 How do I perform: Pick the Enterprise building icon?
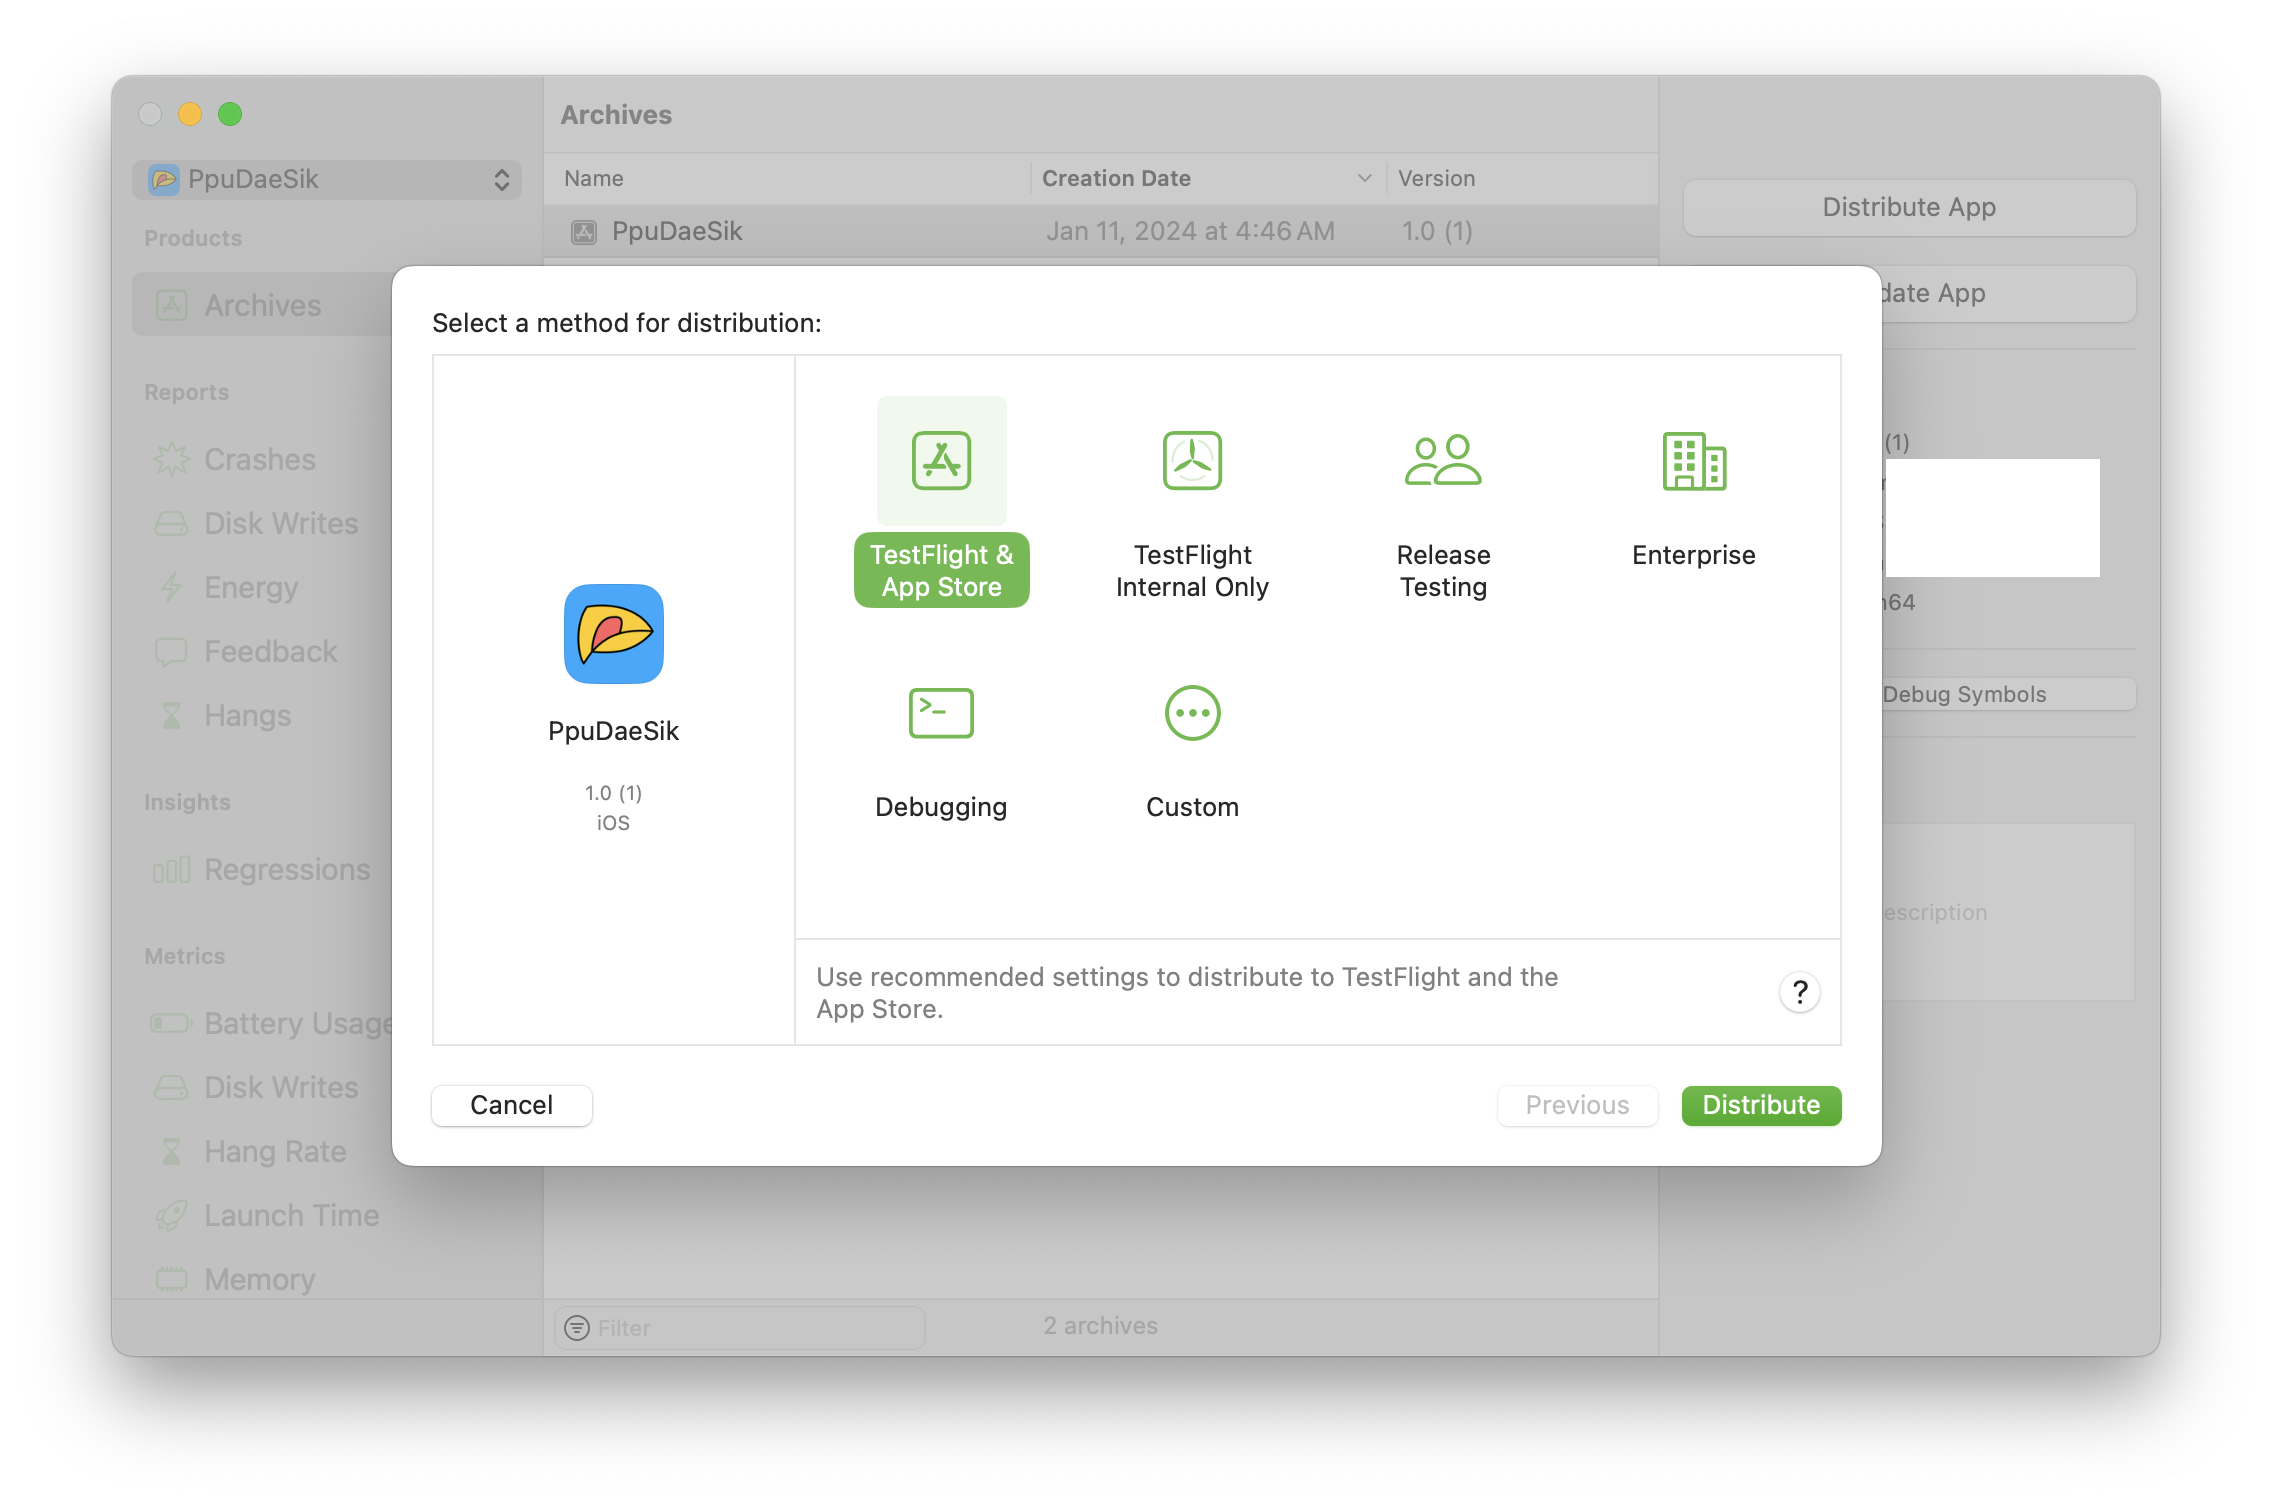(1694, 461)
